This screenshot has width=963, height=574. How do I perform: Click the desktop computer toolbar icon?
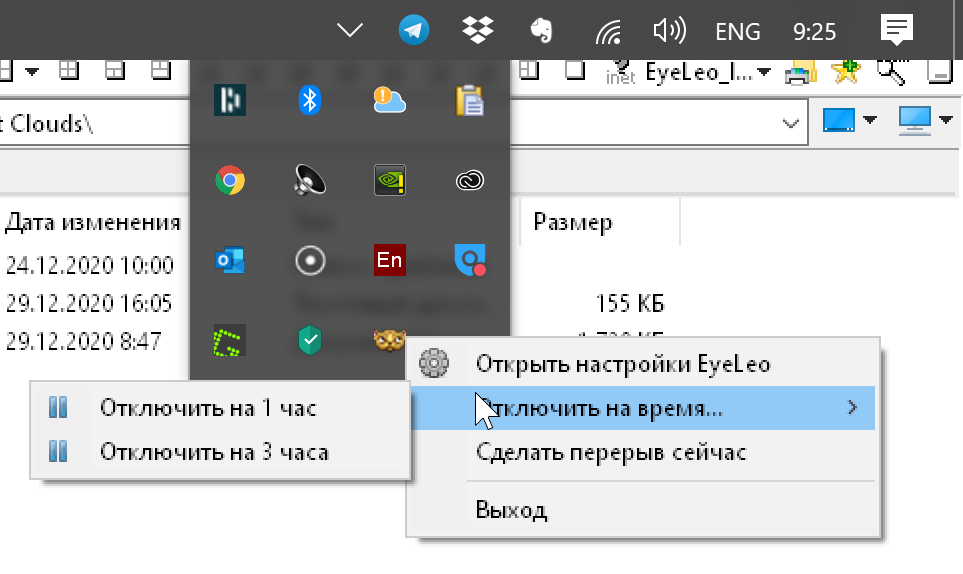914,120
